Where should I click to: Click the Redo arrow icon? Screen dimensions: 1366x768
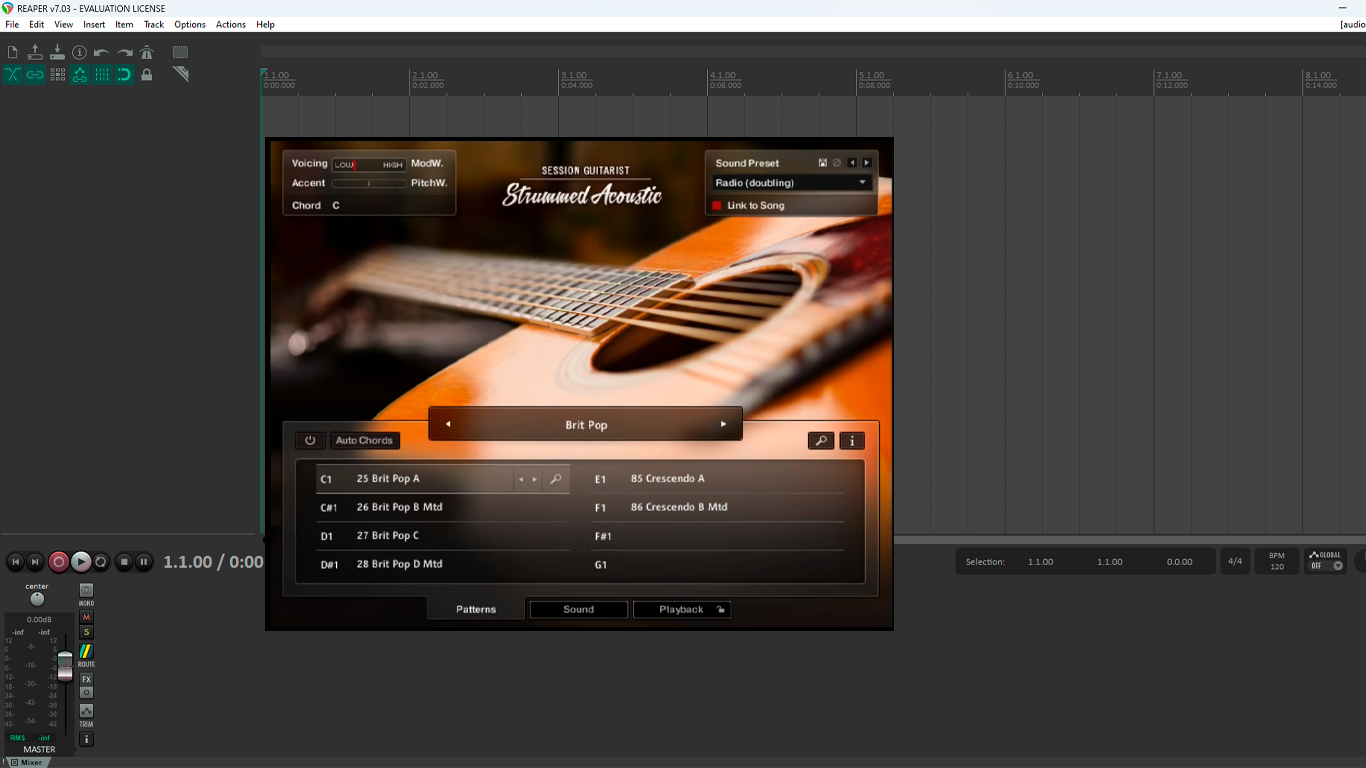124,52
